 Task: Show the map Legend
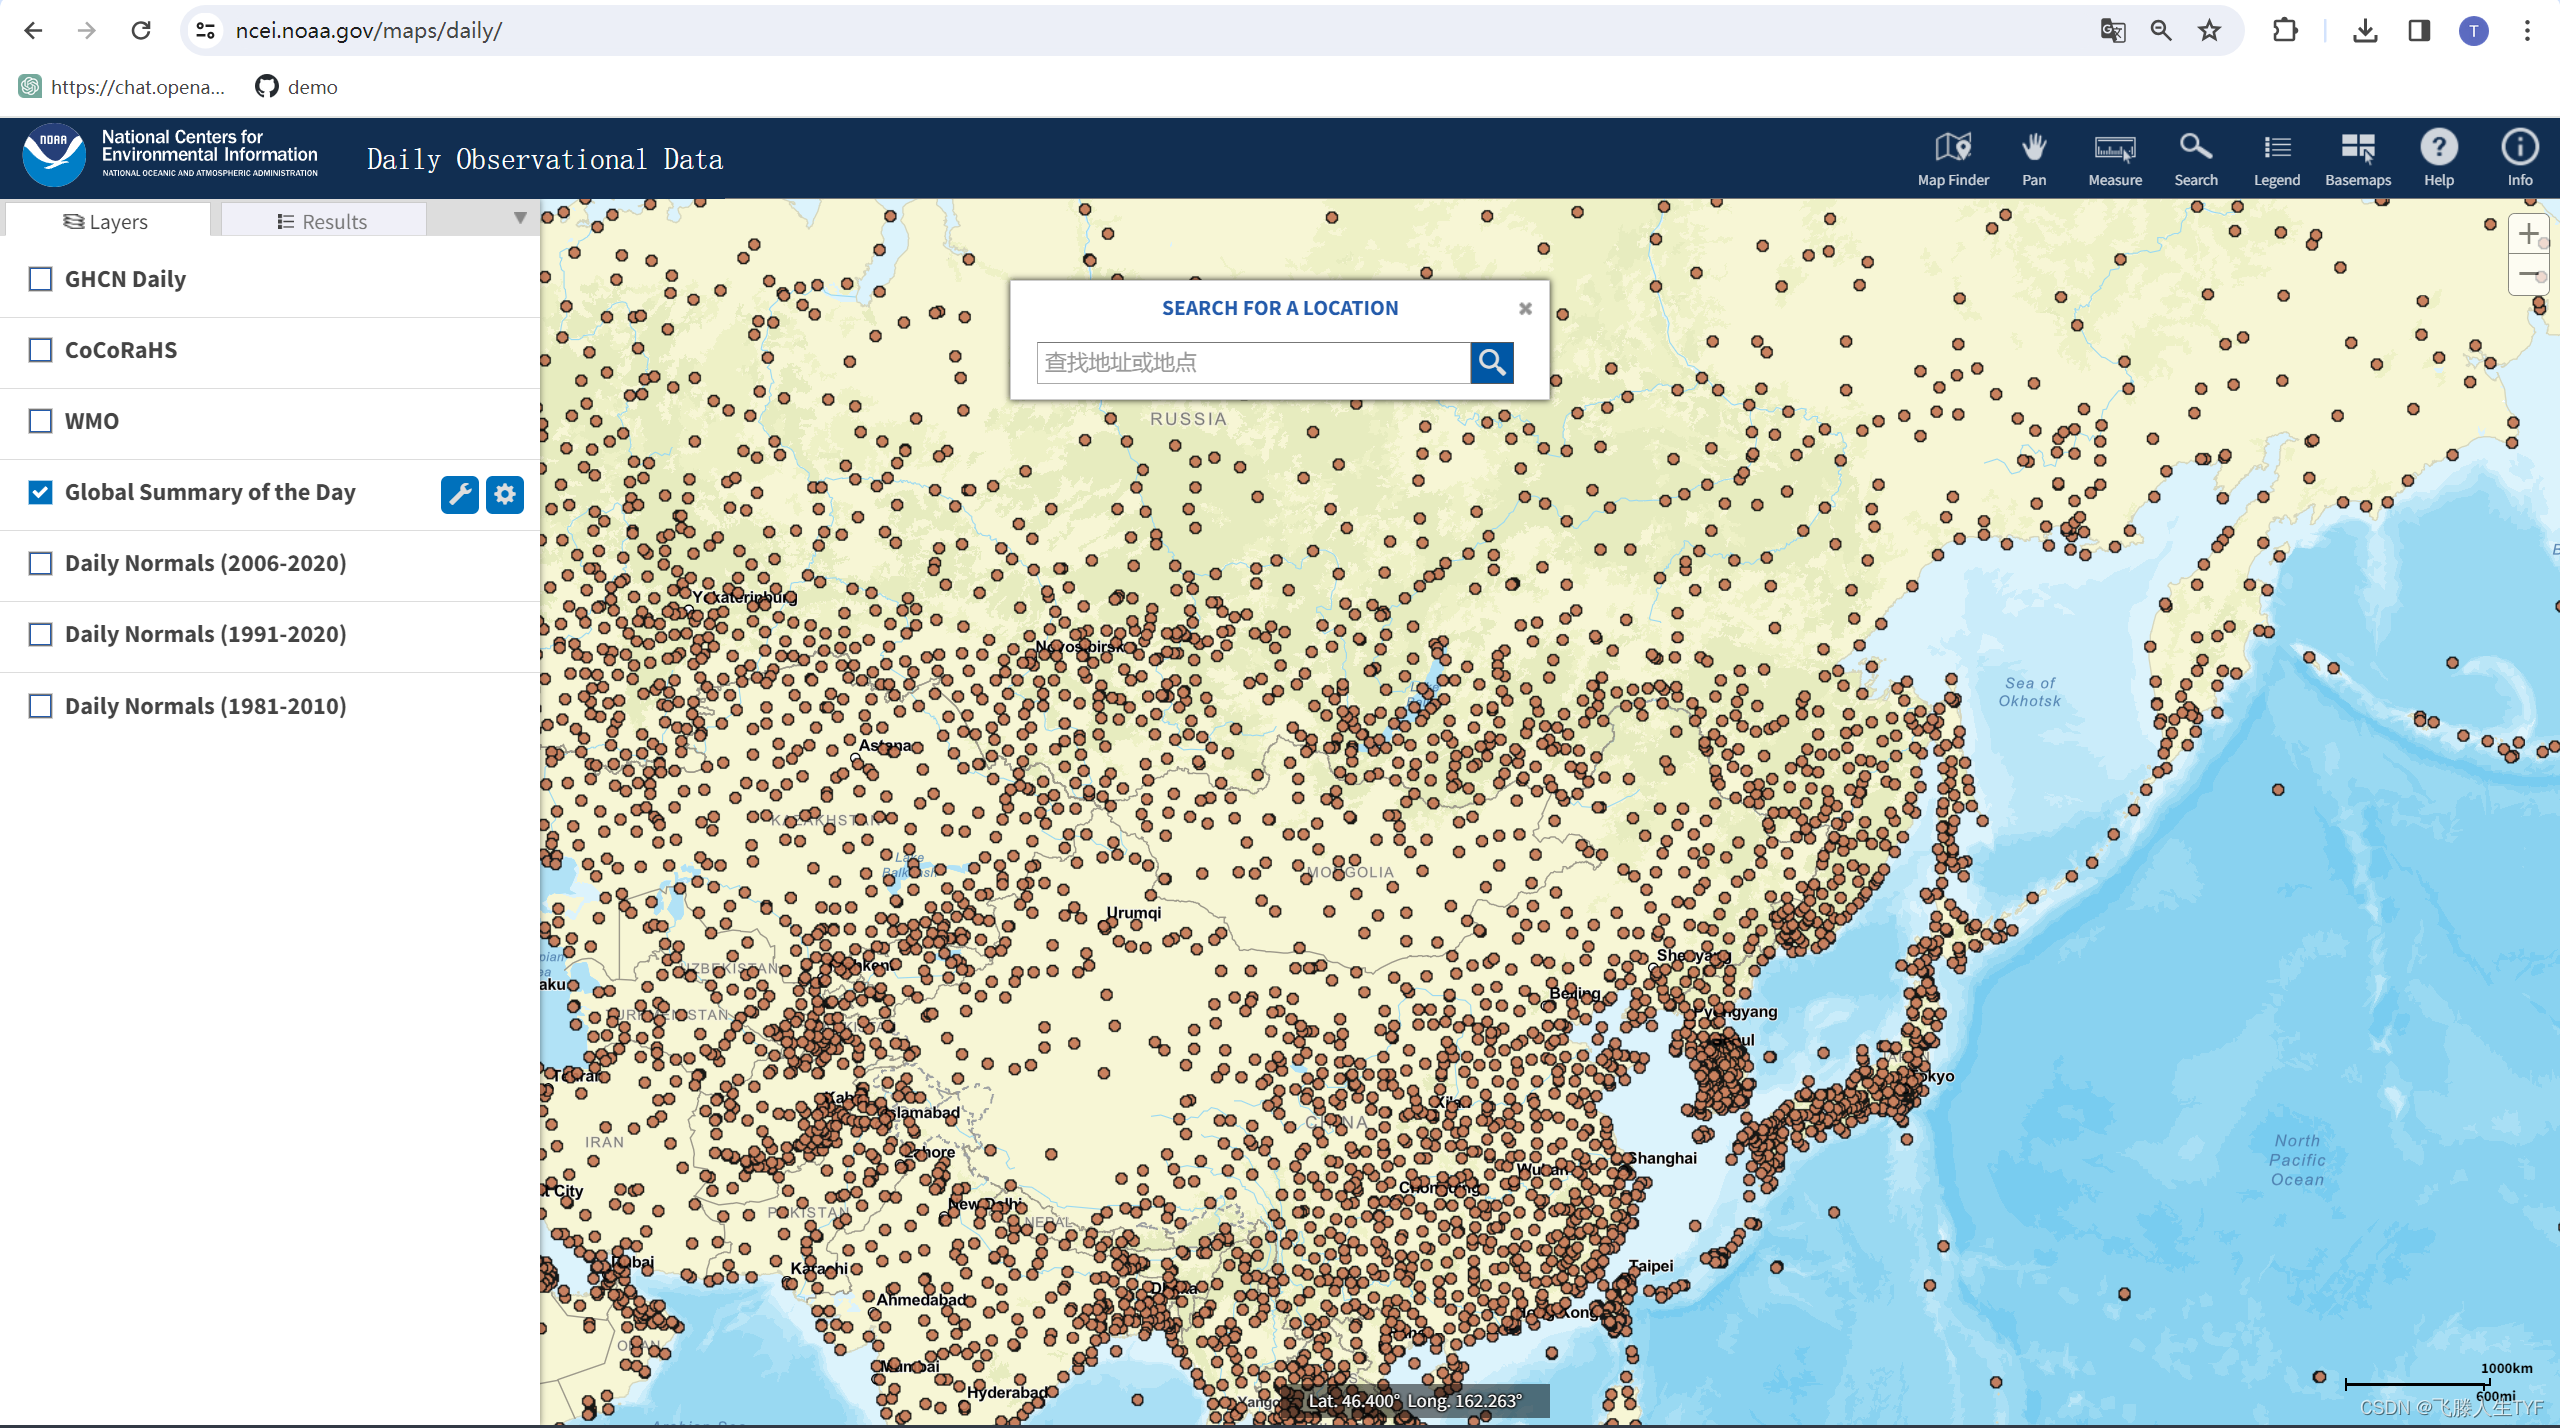(2277, 159)
